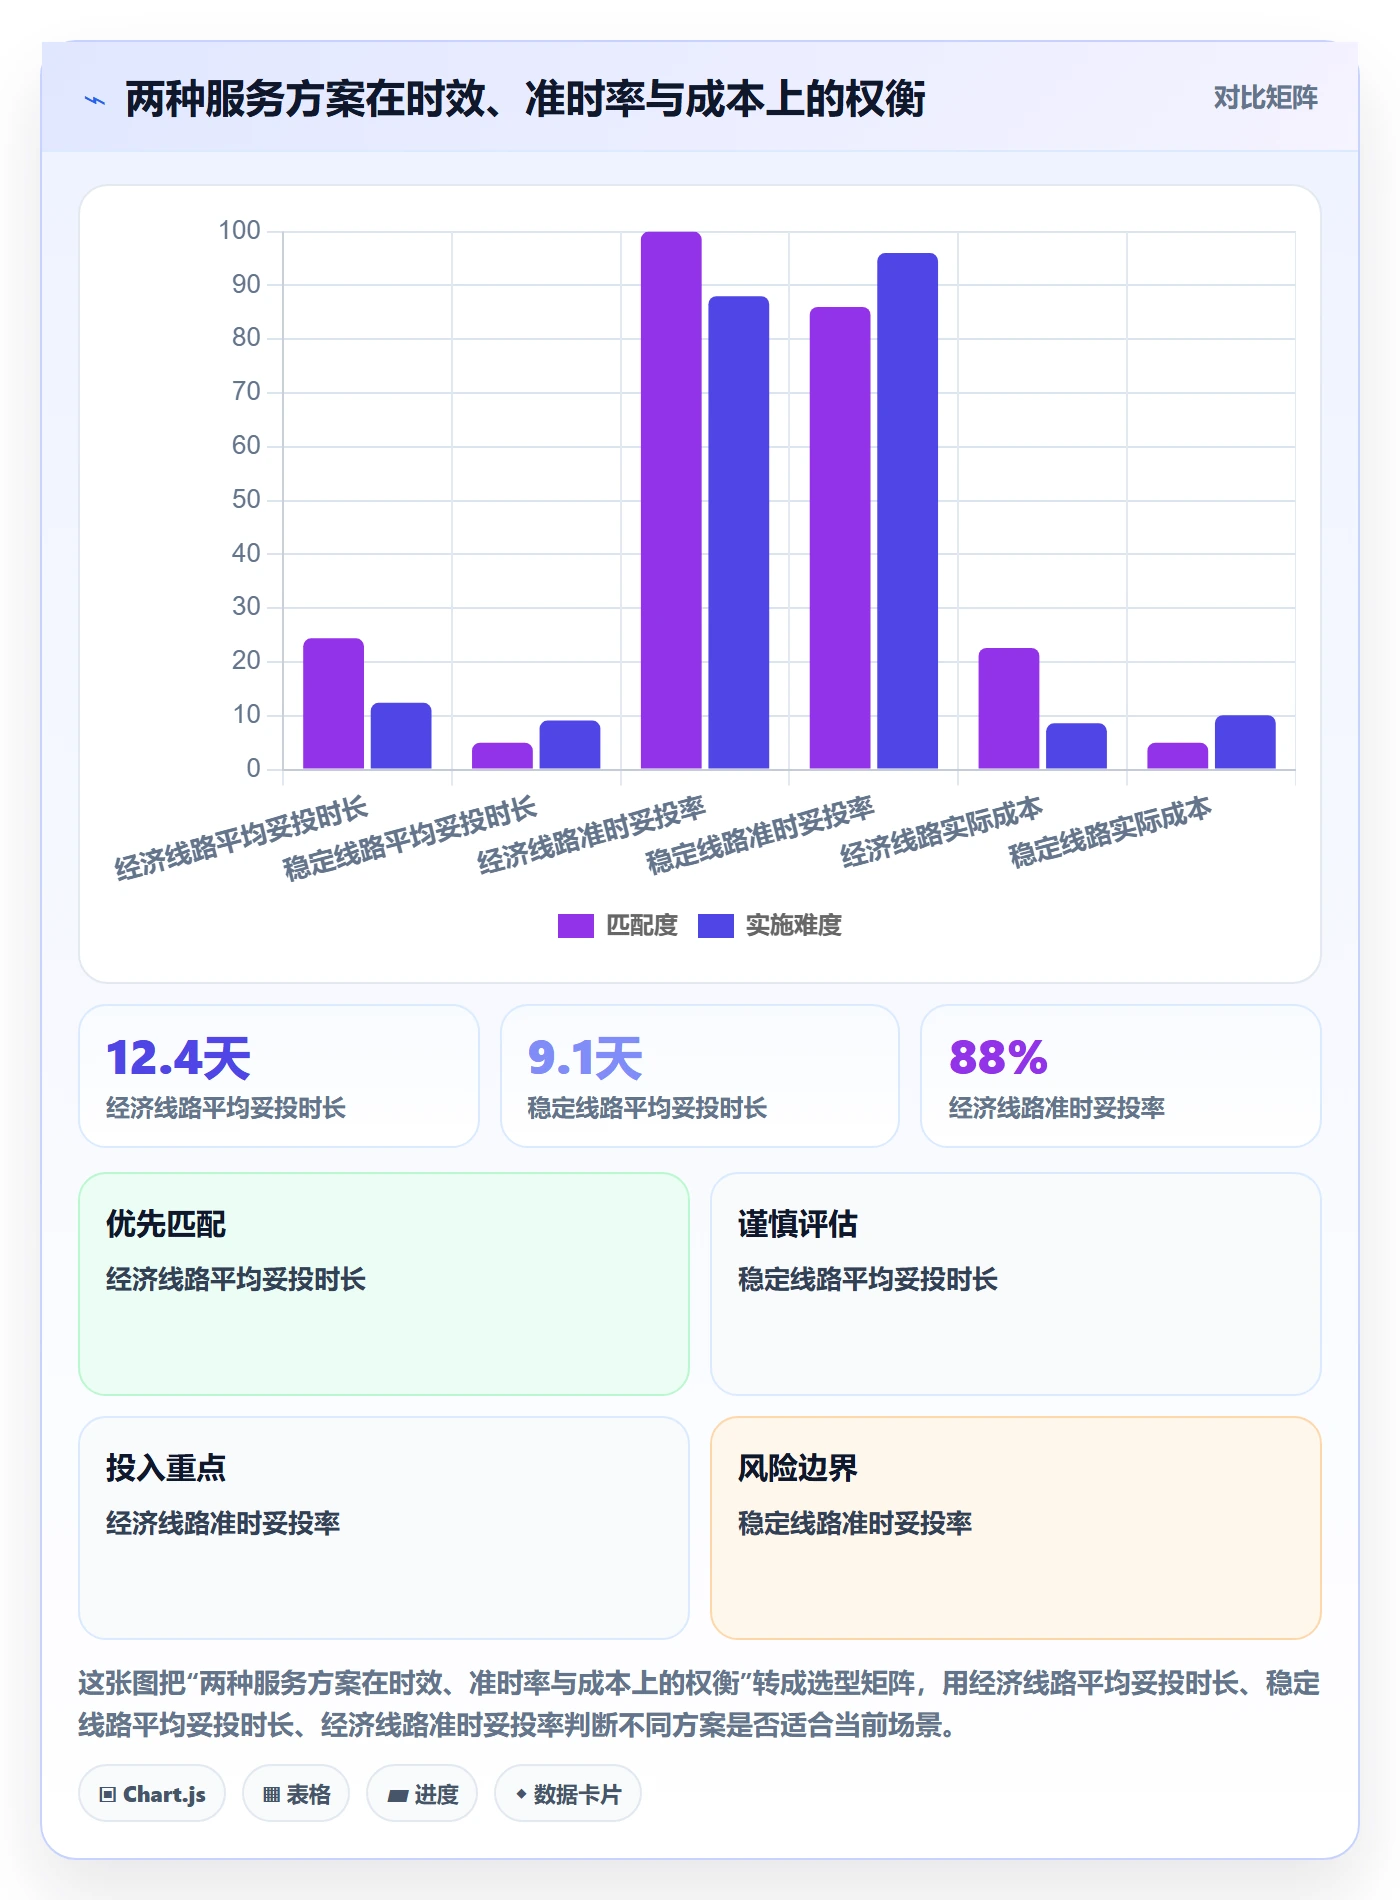
Task: Click the 9.1天 stat value
Action: click(585, 1058)
